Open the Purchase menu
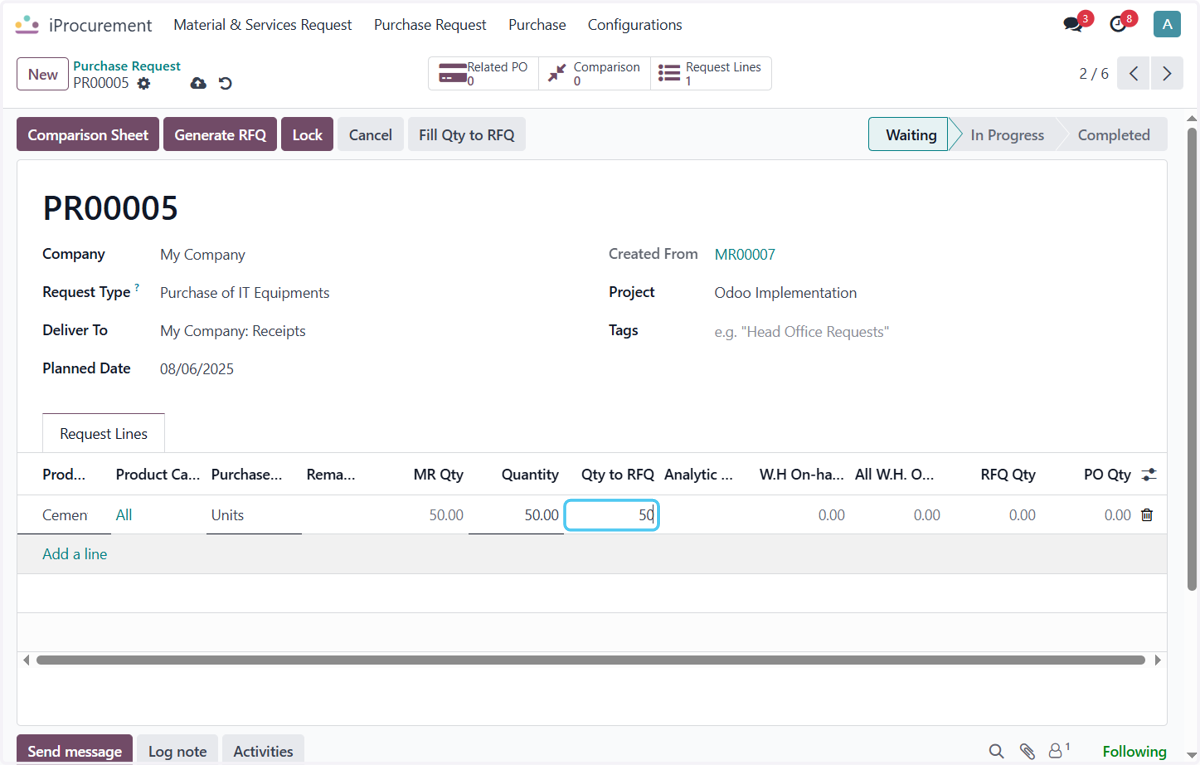Viewport: 1200px width, 765px height. click(537, 25)
